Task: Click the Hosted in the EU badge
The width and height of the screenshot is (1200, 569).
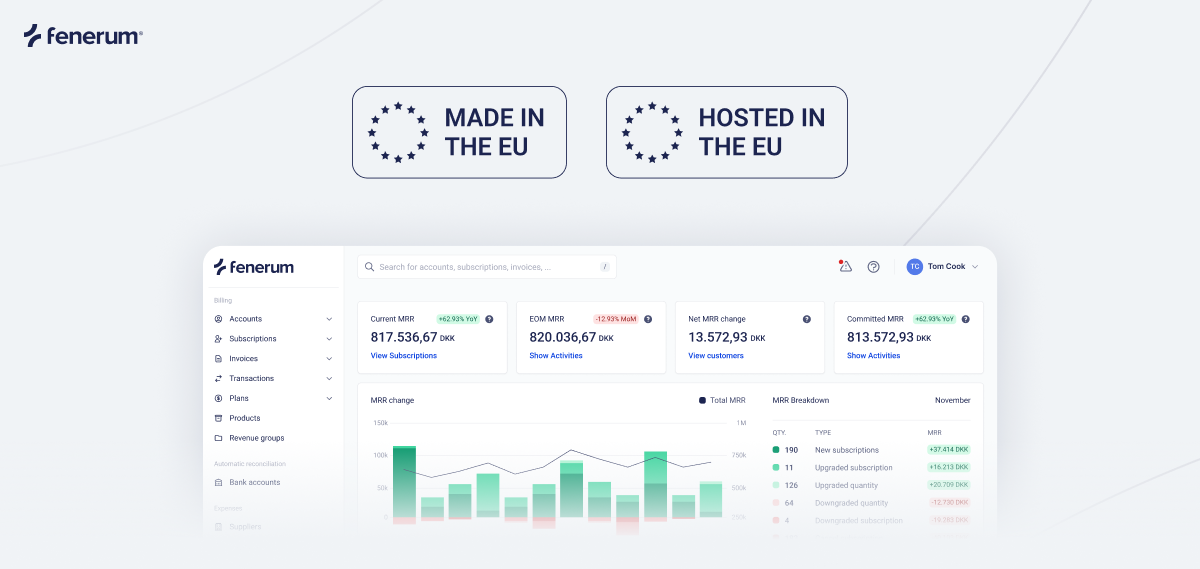Action: (x=727, y=132)
